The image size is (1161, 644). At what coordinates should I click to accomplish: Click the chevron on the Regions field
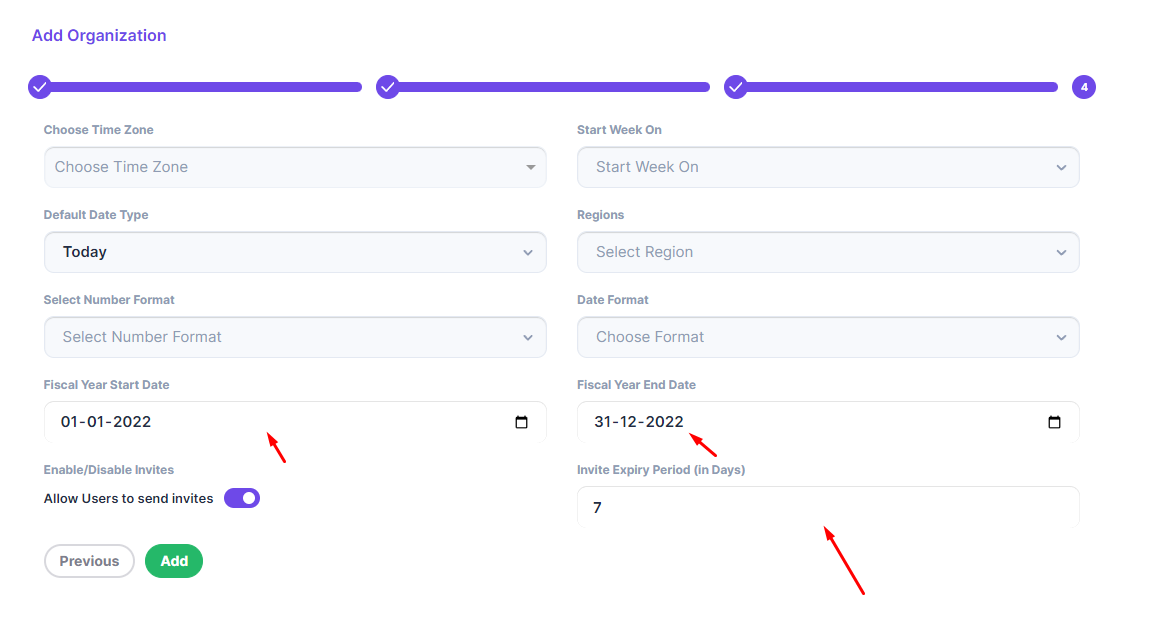(x=1062, y=252)
